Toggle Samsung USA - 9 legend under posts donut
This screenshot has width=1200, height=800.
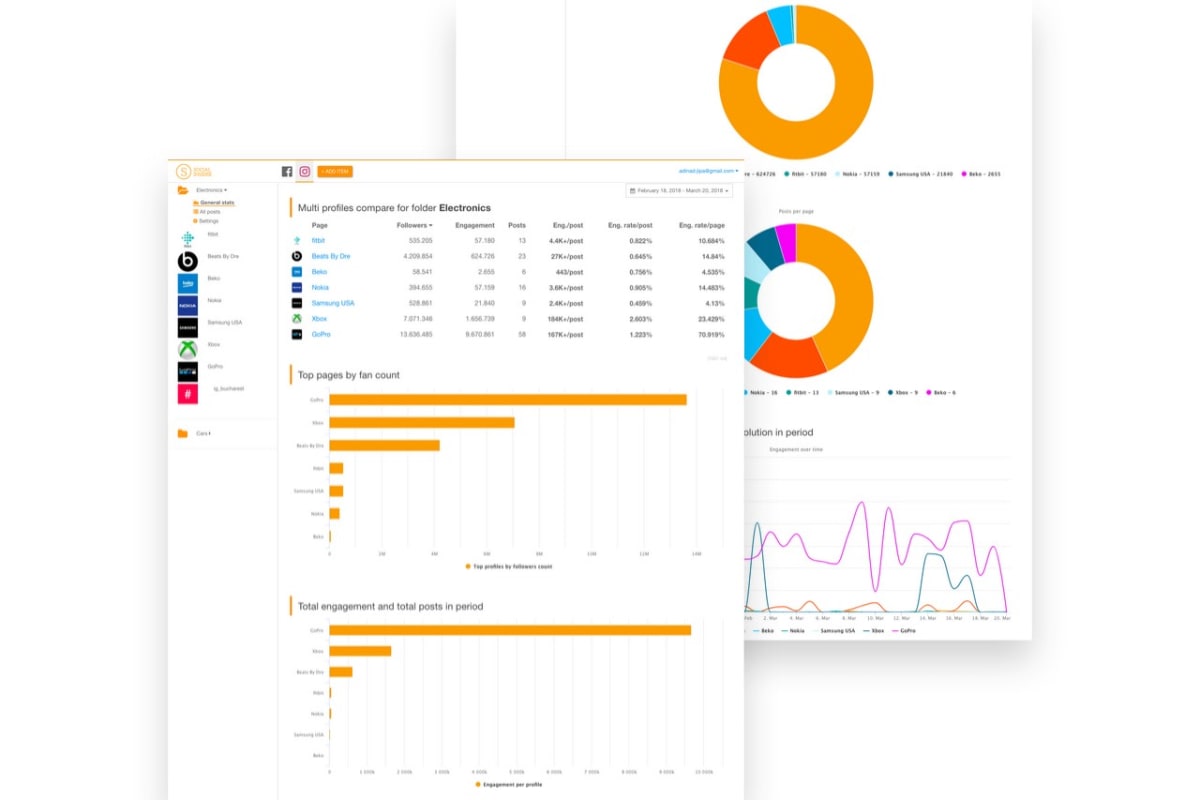(852, 392)
